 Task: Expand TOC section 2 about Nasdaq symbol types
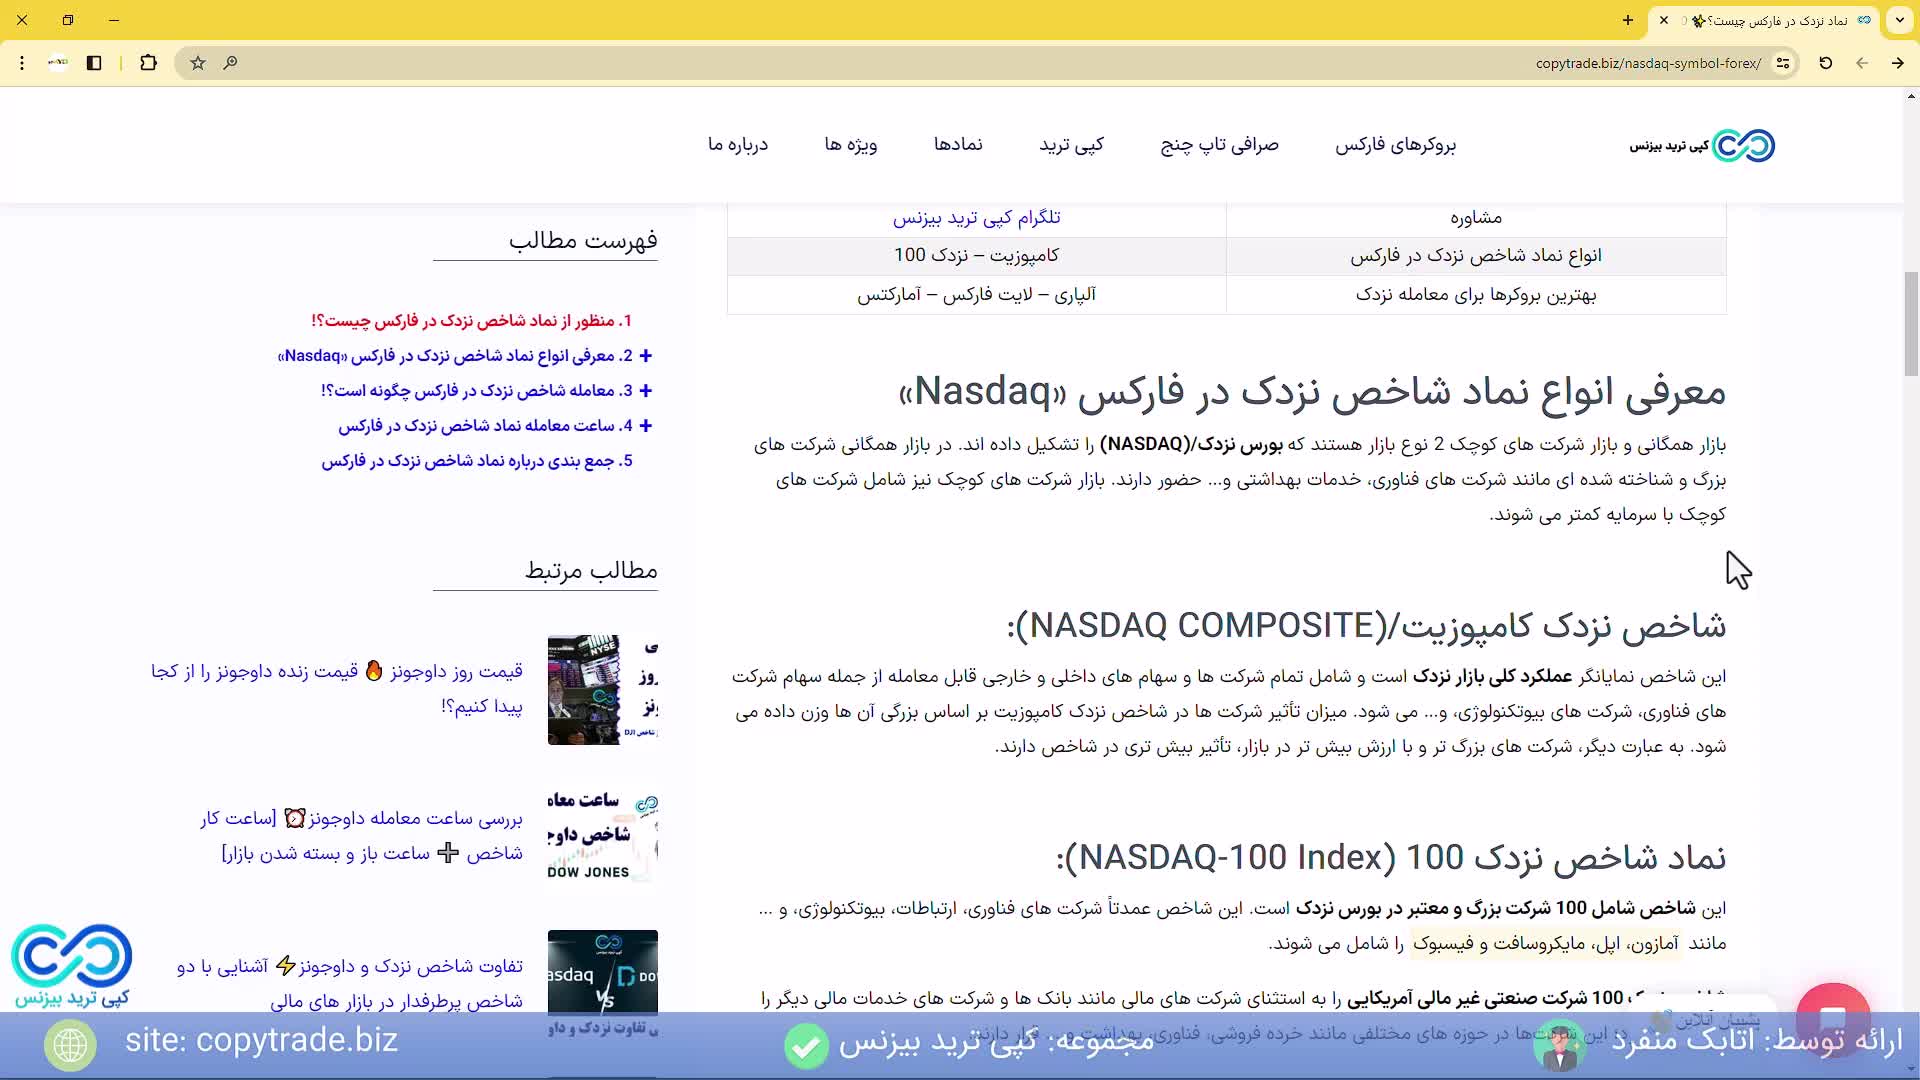(645, 356)
